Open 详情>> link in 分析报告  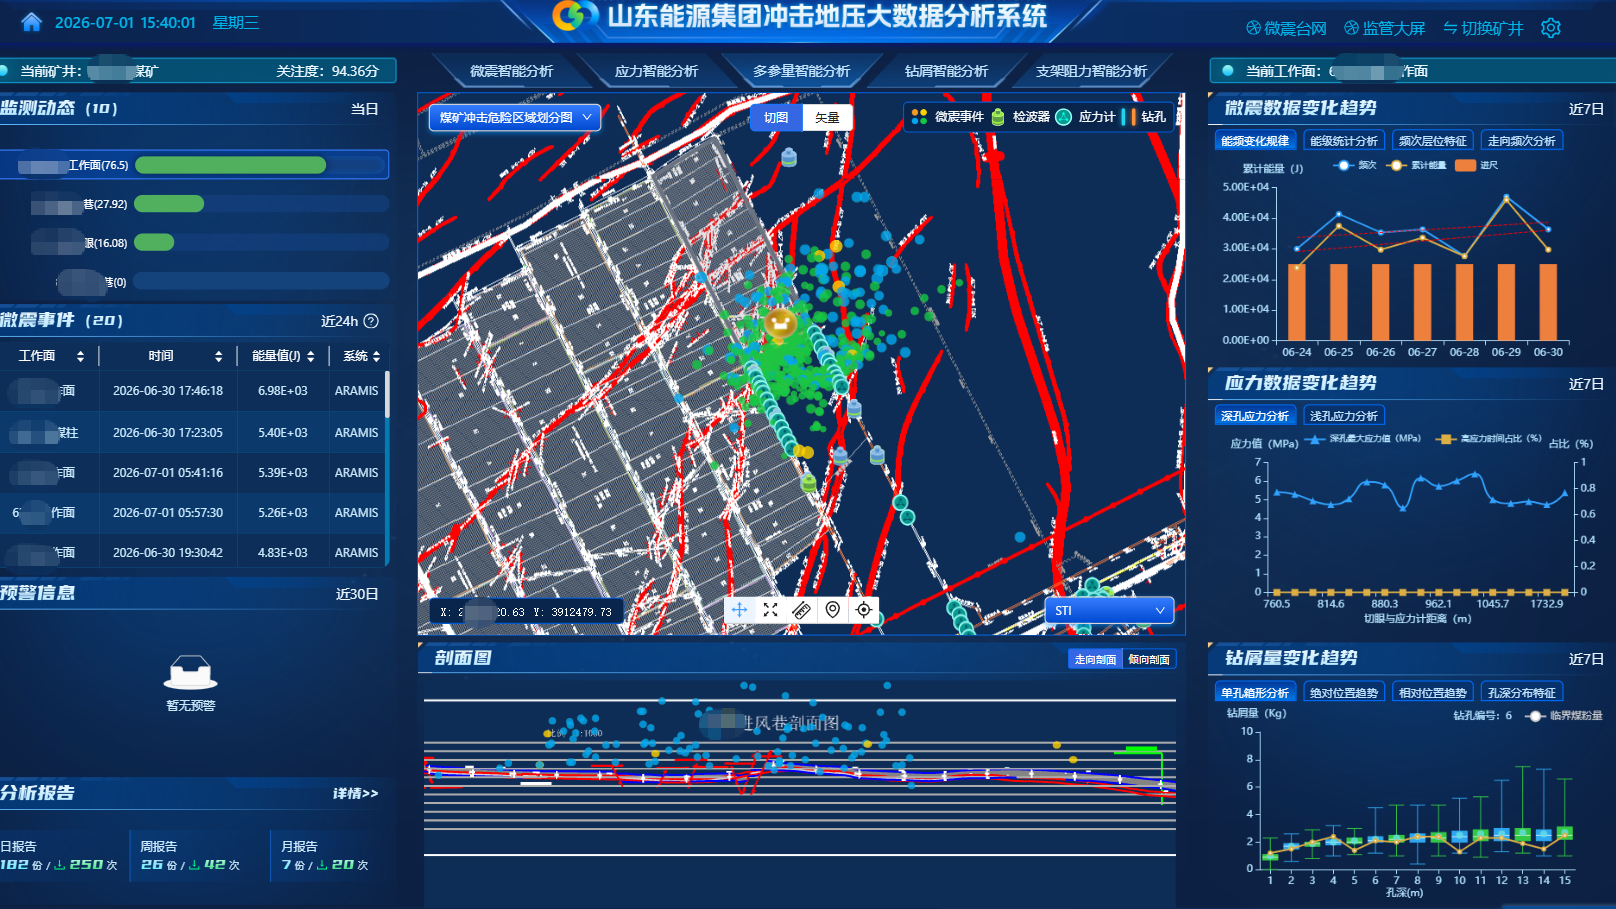coord(356,793)
